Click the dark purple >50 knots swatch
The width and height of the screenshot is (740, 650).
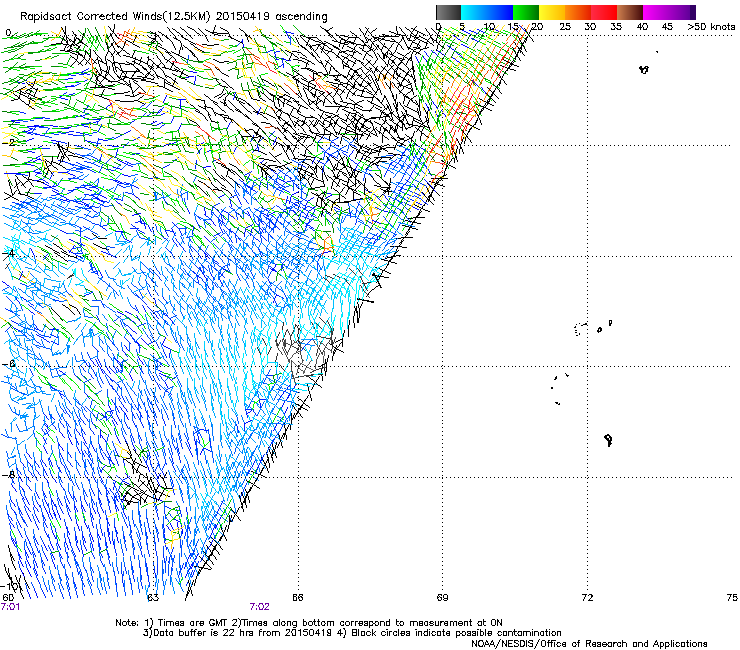tap(693, 12)
